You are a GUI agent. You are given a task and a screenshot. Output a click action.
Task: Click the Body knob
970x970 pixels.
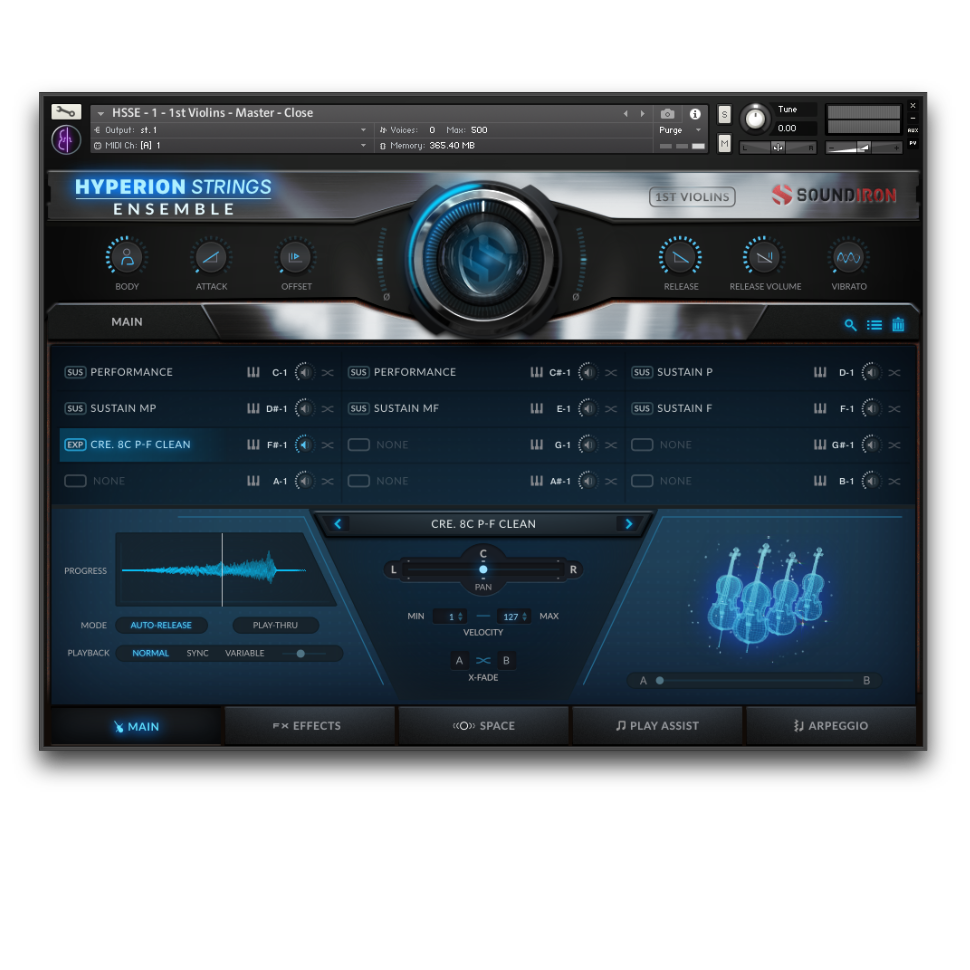click(127, 257)
